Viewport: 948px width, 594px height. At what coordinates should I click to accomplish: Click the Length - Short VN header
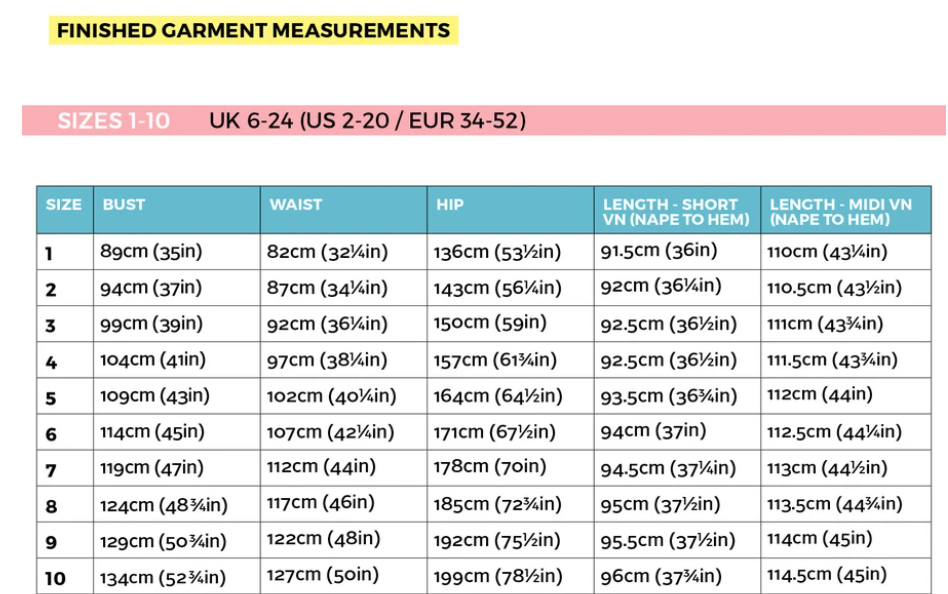pyautogui.click(x=675, y=211)
